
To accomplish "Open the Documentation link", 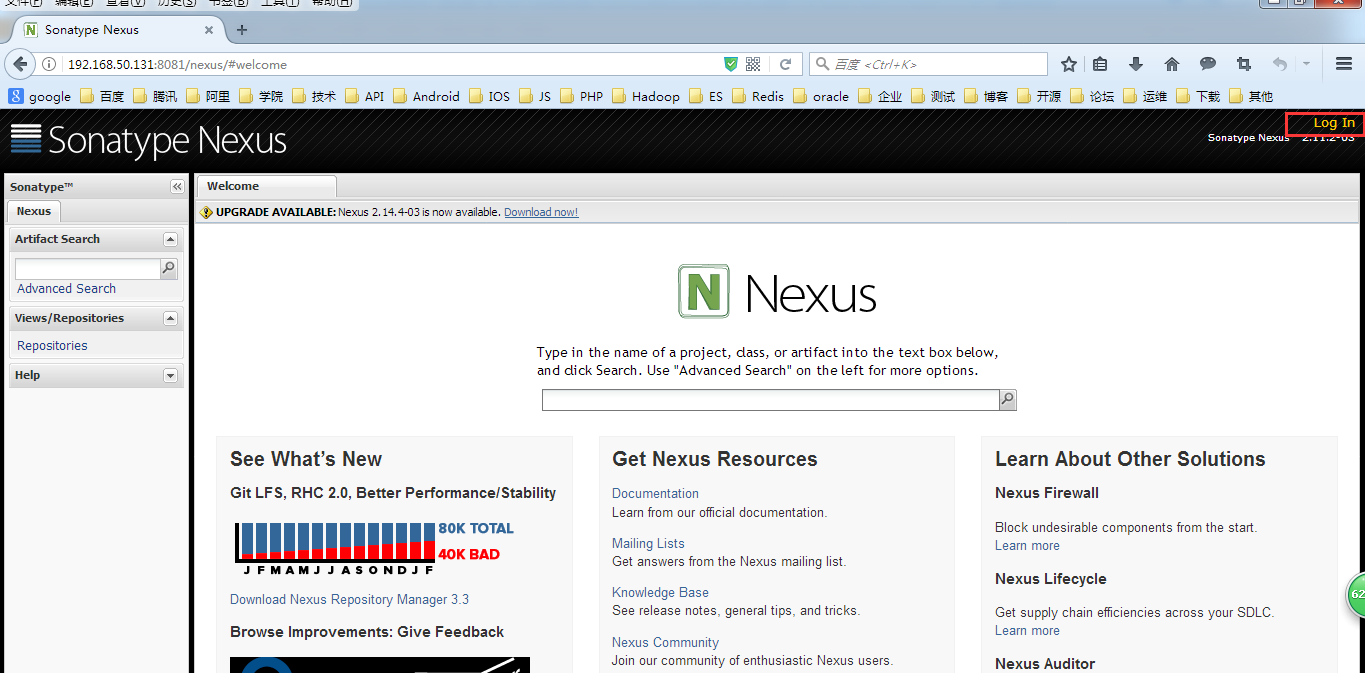I will click(x=655, y=494).
